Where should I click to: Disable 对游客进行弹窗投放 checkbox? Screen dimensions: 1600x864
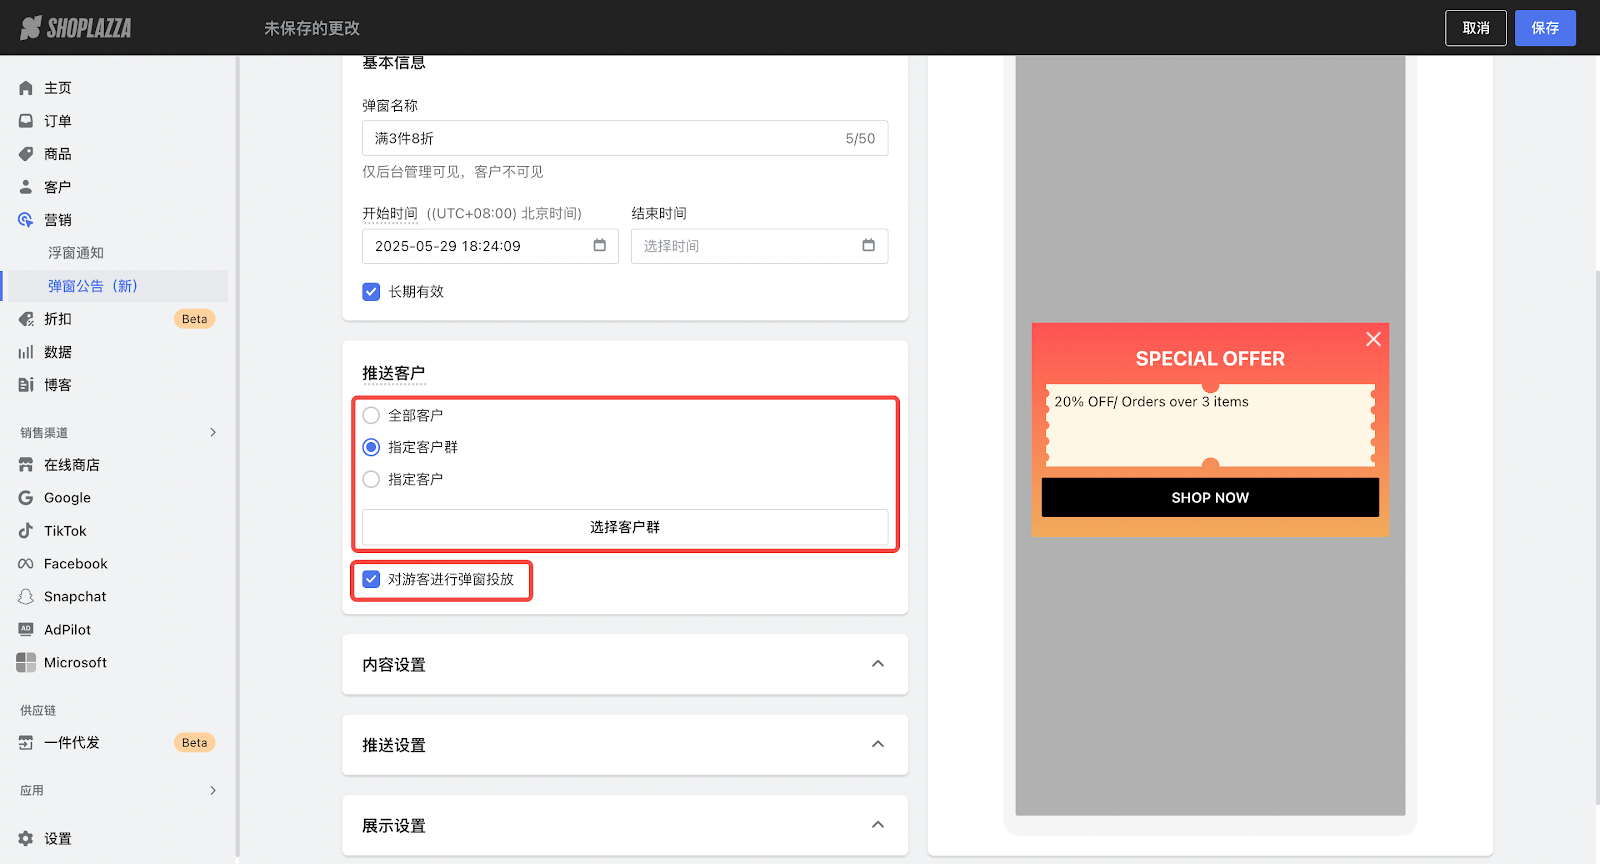(x=371, y=580)
